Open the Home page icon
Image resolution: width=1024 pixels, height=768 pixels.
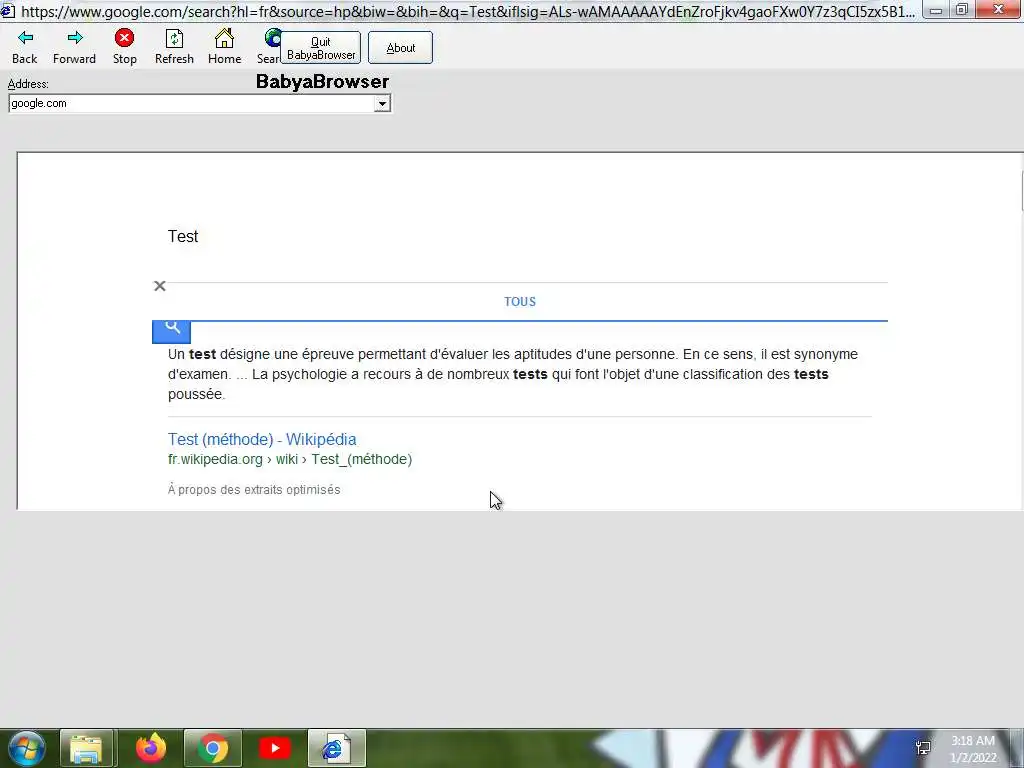225,47
